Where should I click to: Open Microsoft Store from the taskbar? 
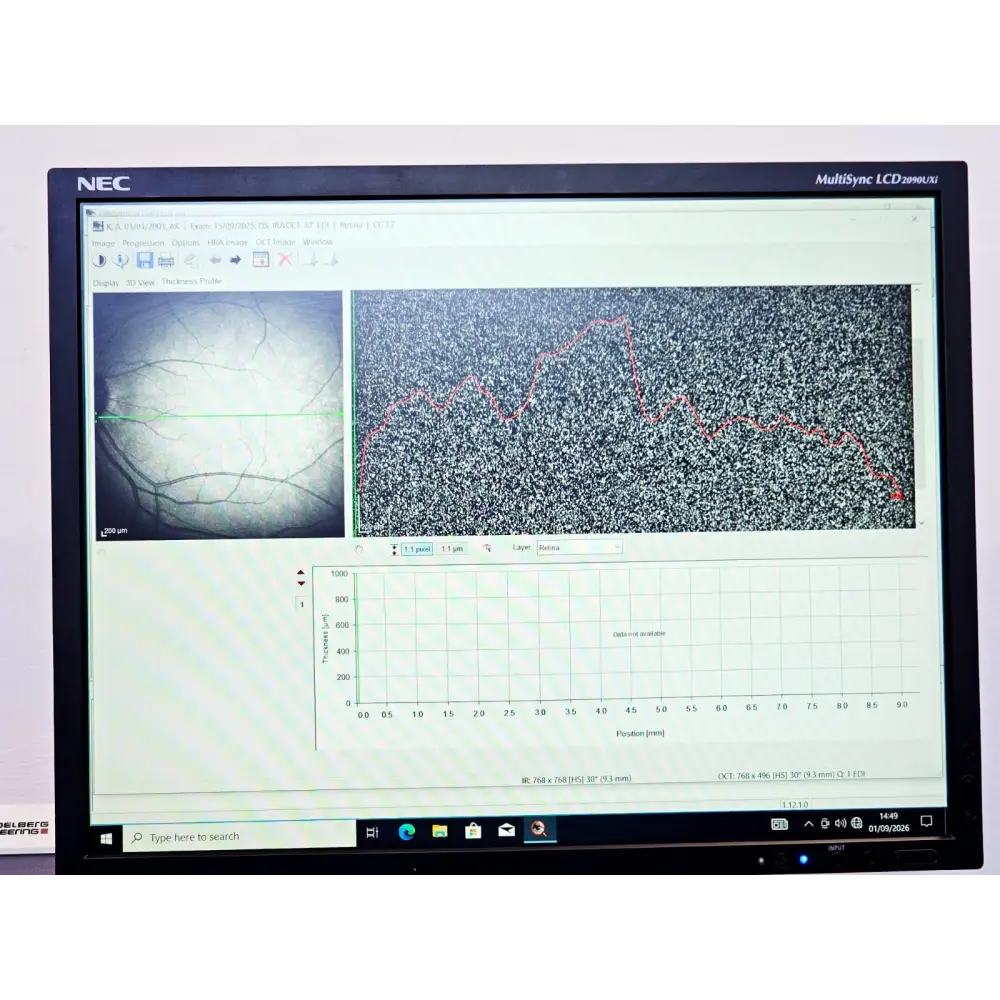click(x=473, y=830)
